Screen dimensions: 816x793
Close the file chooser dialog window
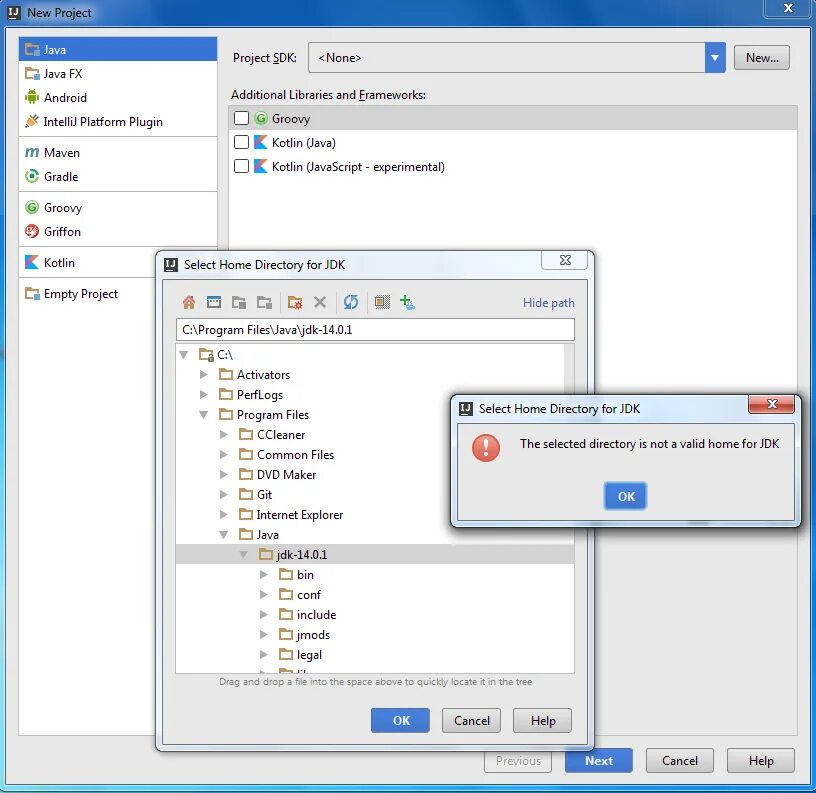(x=565, y=260)
